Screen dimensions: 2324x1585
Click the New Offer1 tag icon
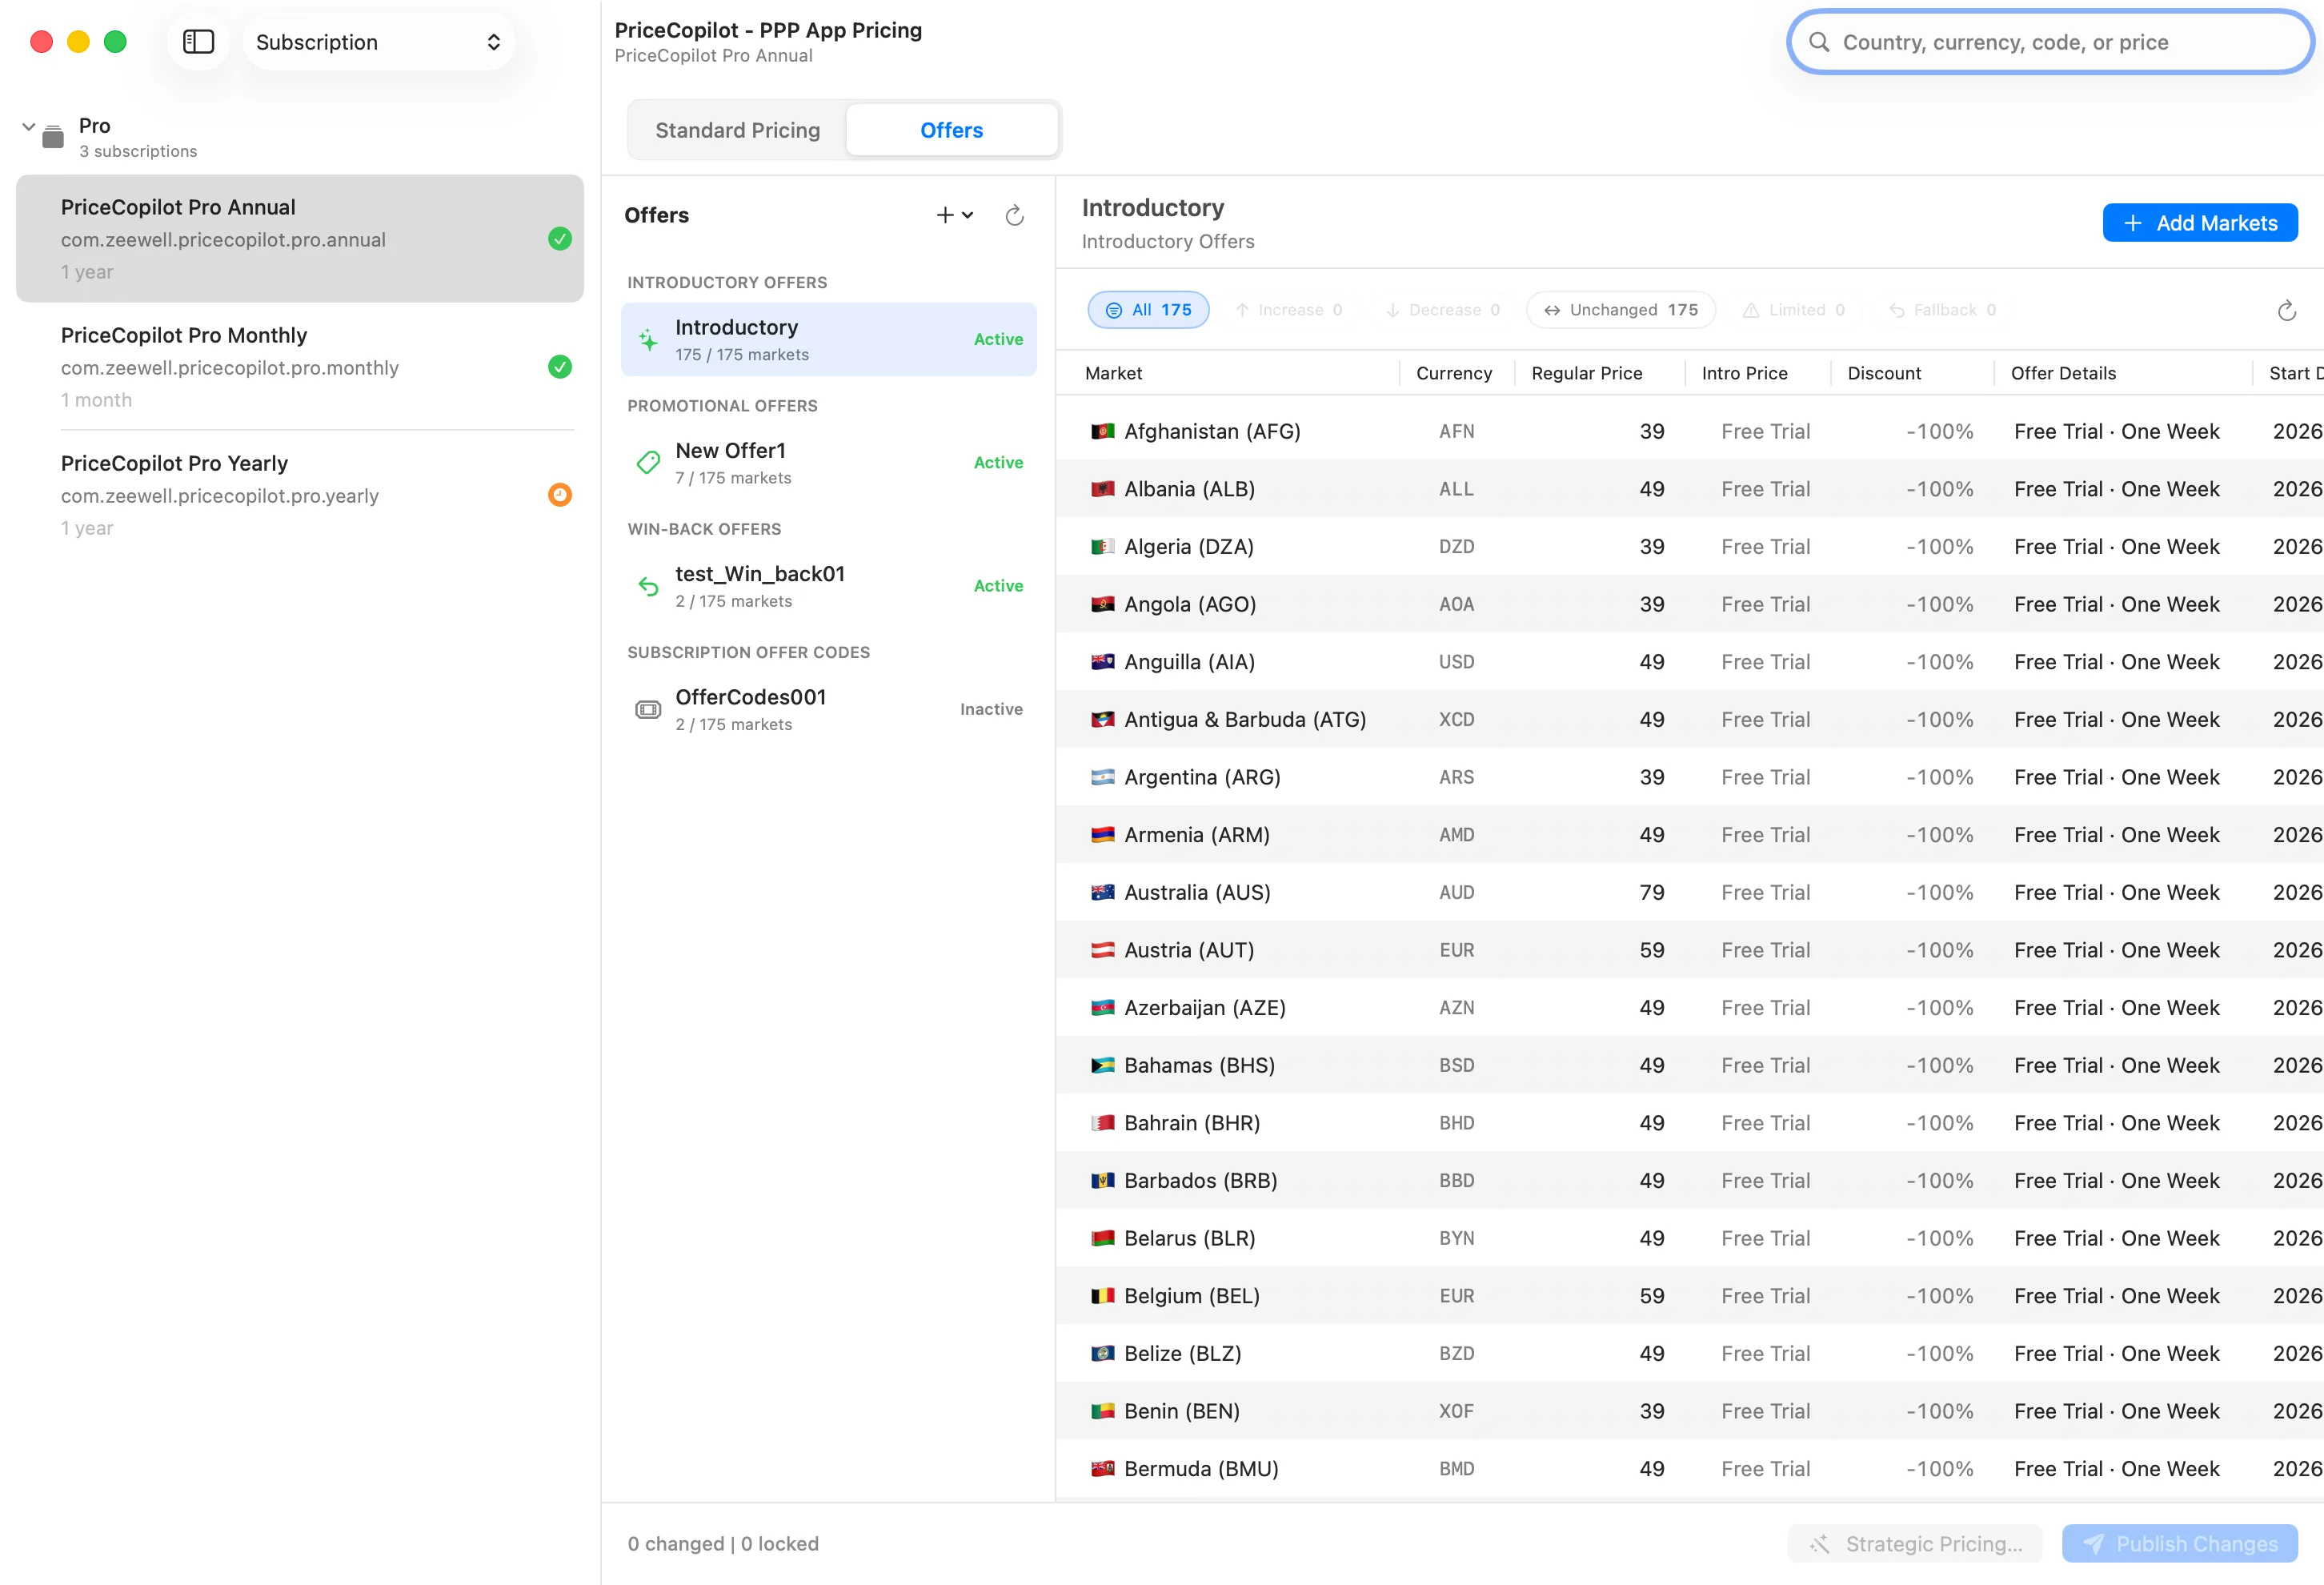coord(649,463)
